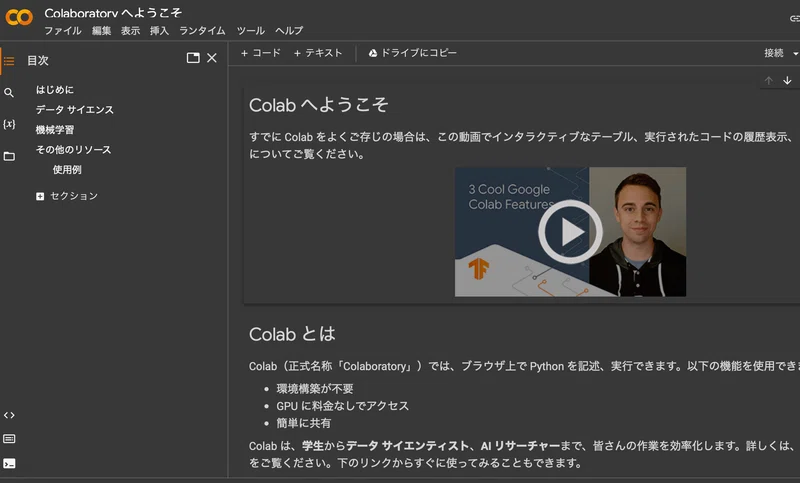Click ドライブにコピー button
This screenshot has width=800, height=483.
[x=412, y=53]
